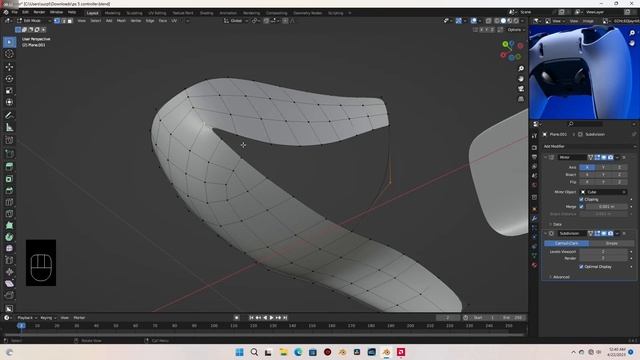Select the Transform tool
The width and height of the screenshot is (640, 360).
pos(9,102)
